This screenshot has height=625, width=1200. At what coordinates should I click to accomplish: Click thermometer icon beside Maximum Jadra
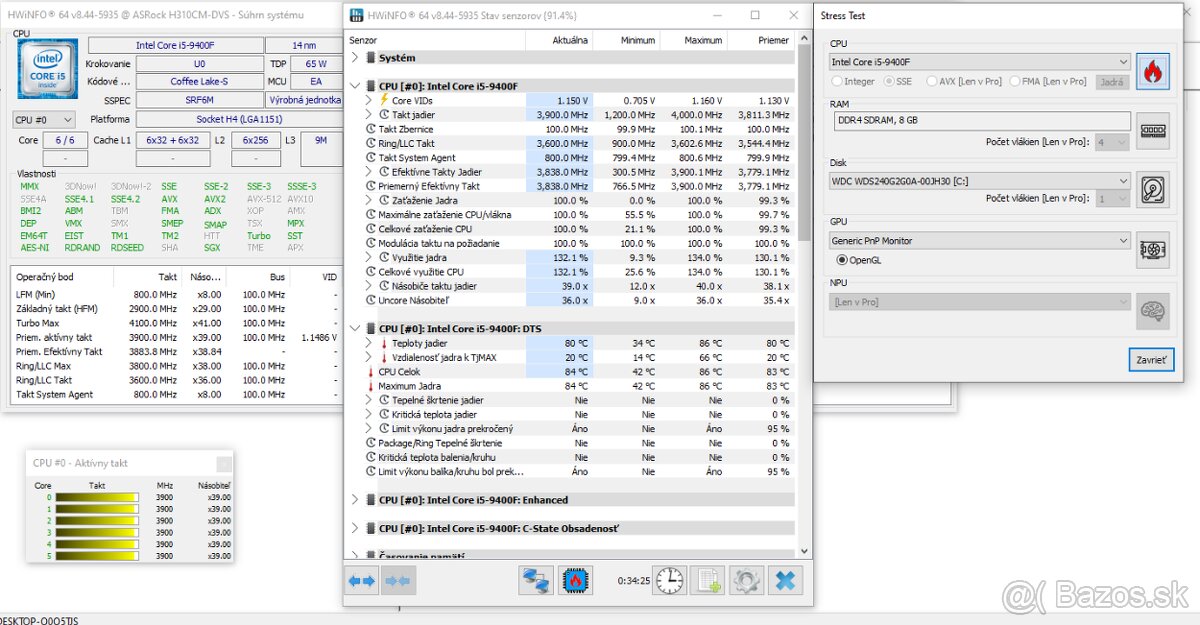371,386
